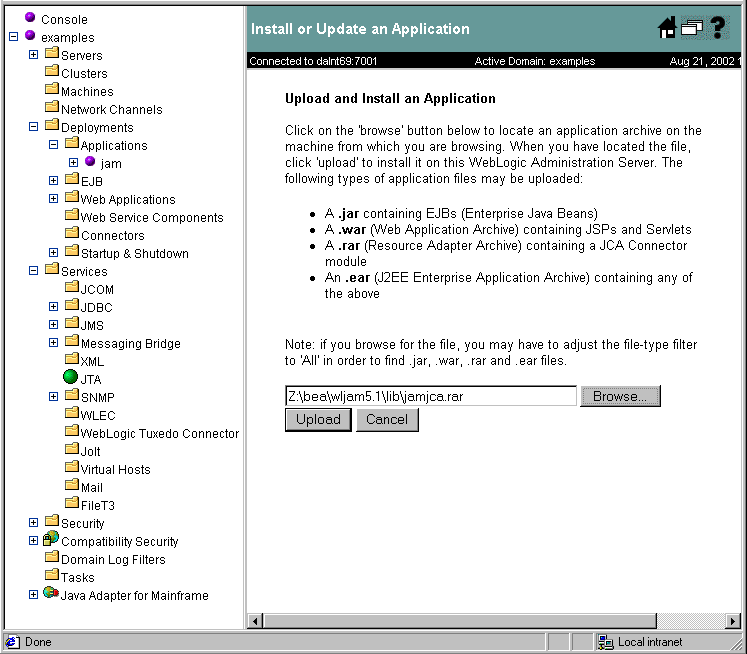The width and height of the screenshot is (747, 654).
Task: Expand the Startup & Shutdown node
Action: click(53, 252)
